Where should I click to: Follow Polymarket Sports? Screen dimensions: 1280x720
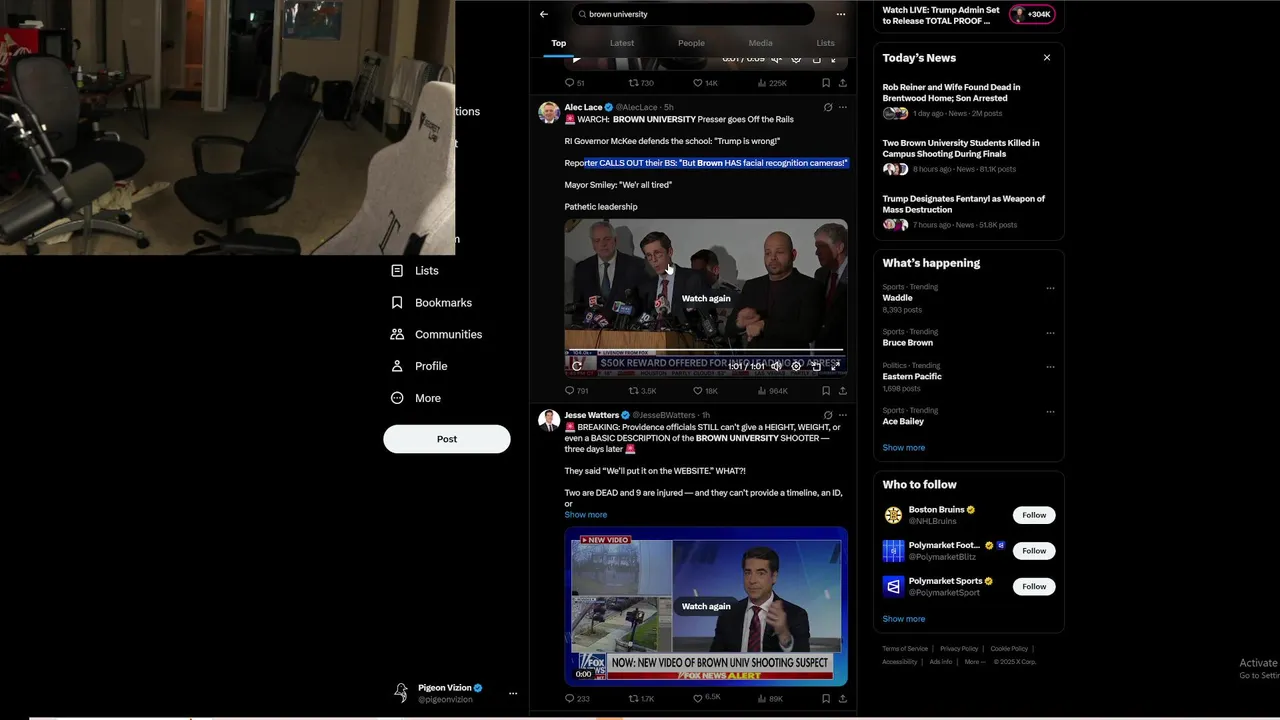coord(1034,587)
